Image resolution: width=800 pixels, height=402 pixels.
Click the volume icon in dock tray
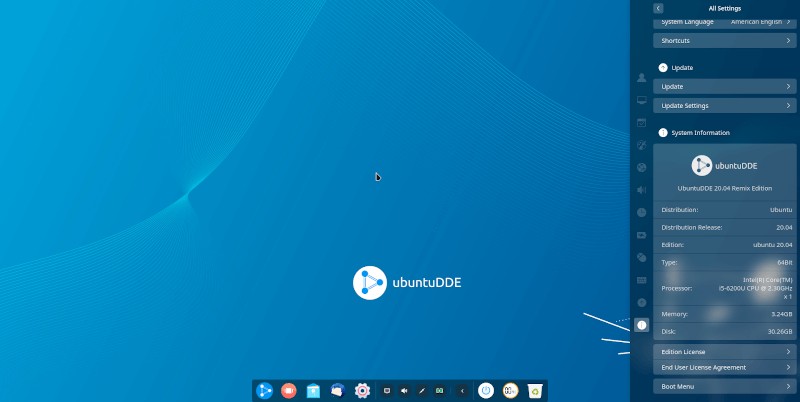(x=404, y=391)
